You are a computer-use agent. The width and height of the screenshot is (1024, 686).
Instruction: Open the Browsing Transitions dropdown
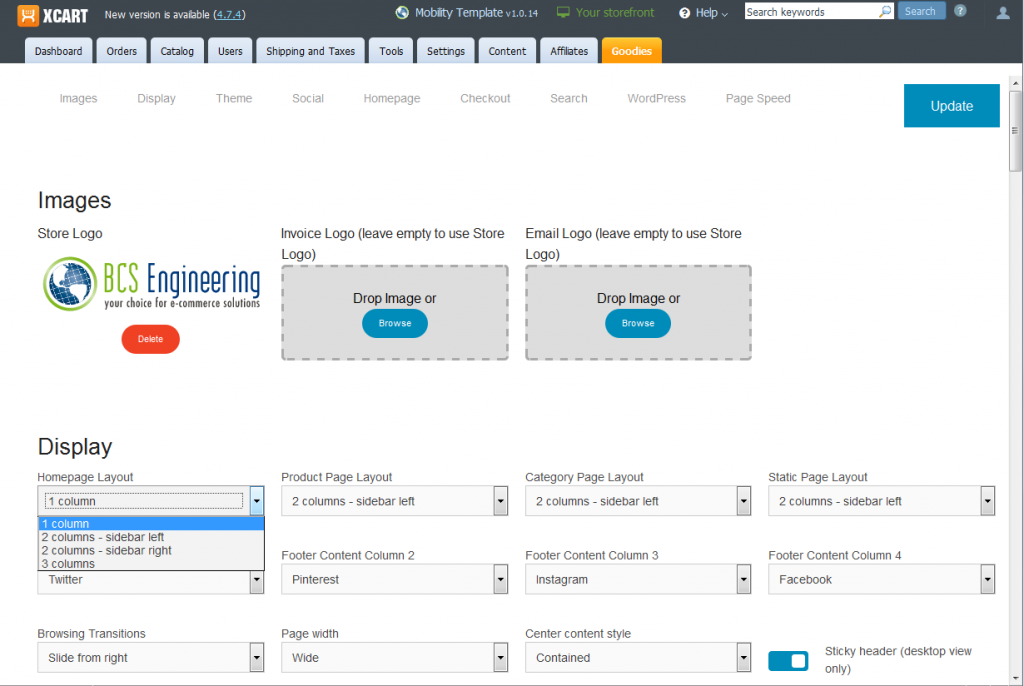pos(255,657)
